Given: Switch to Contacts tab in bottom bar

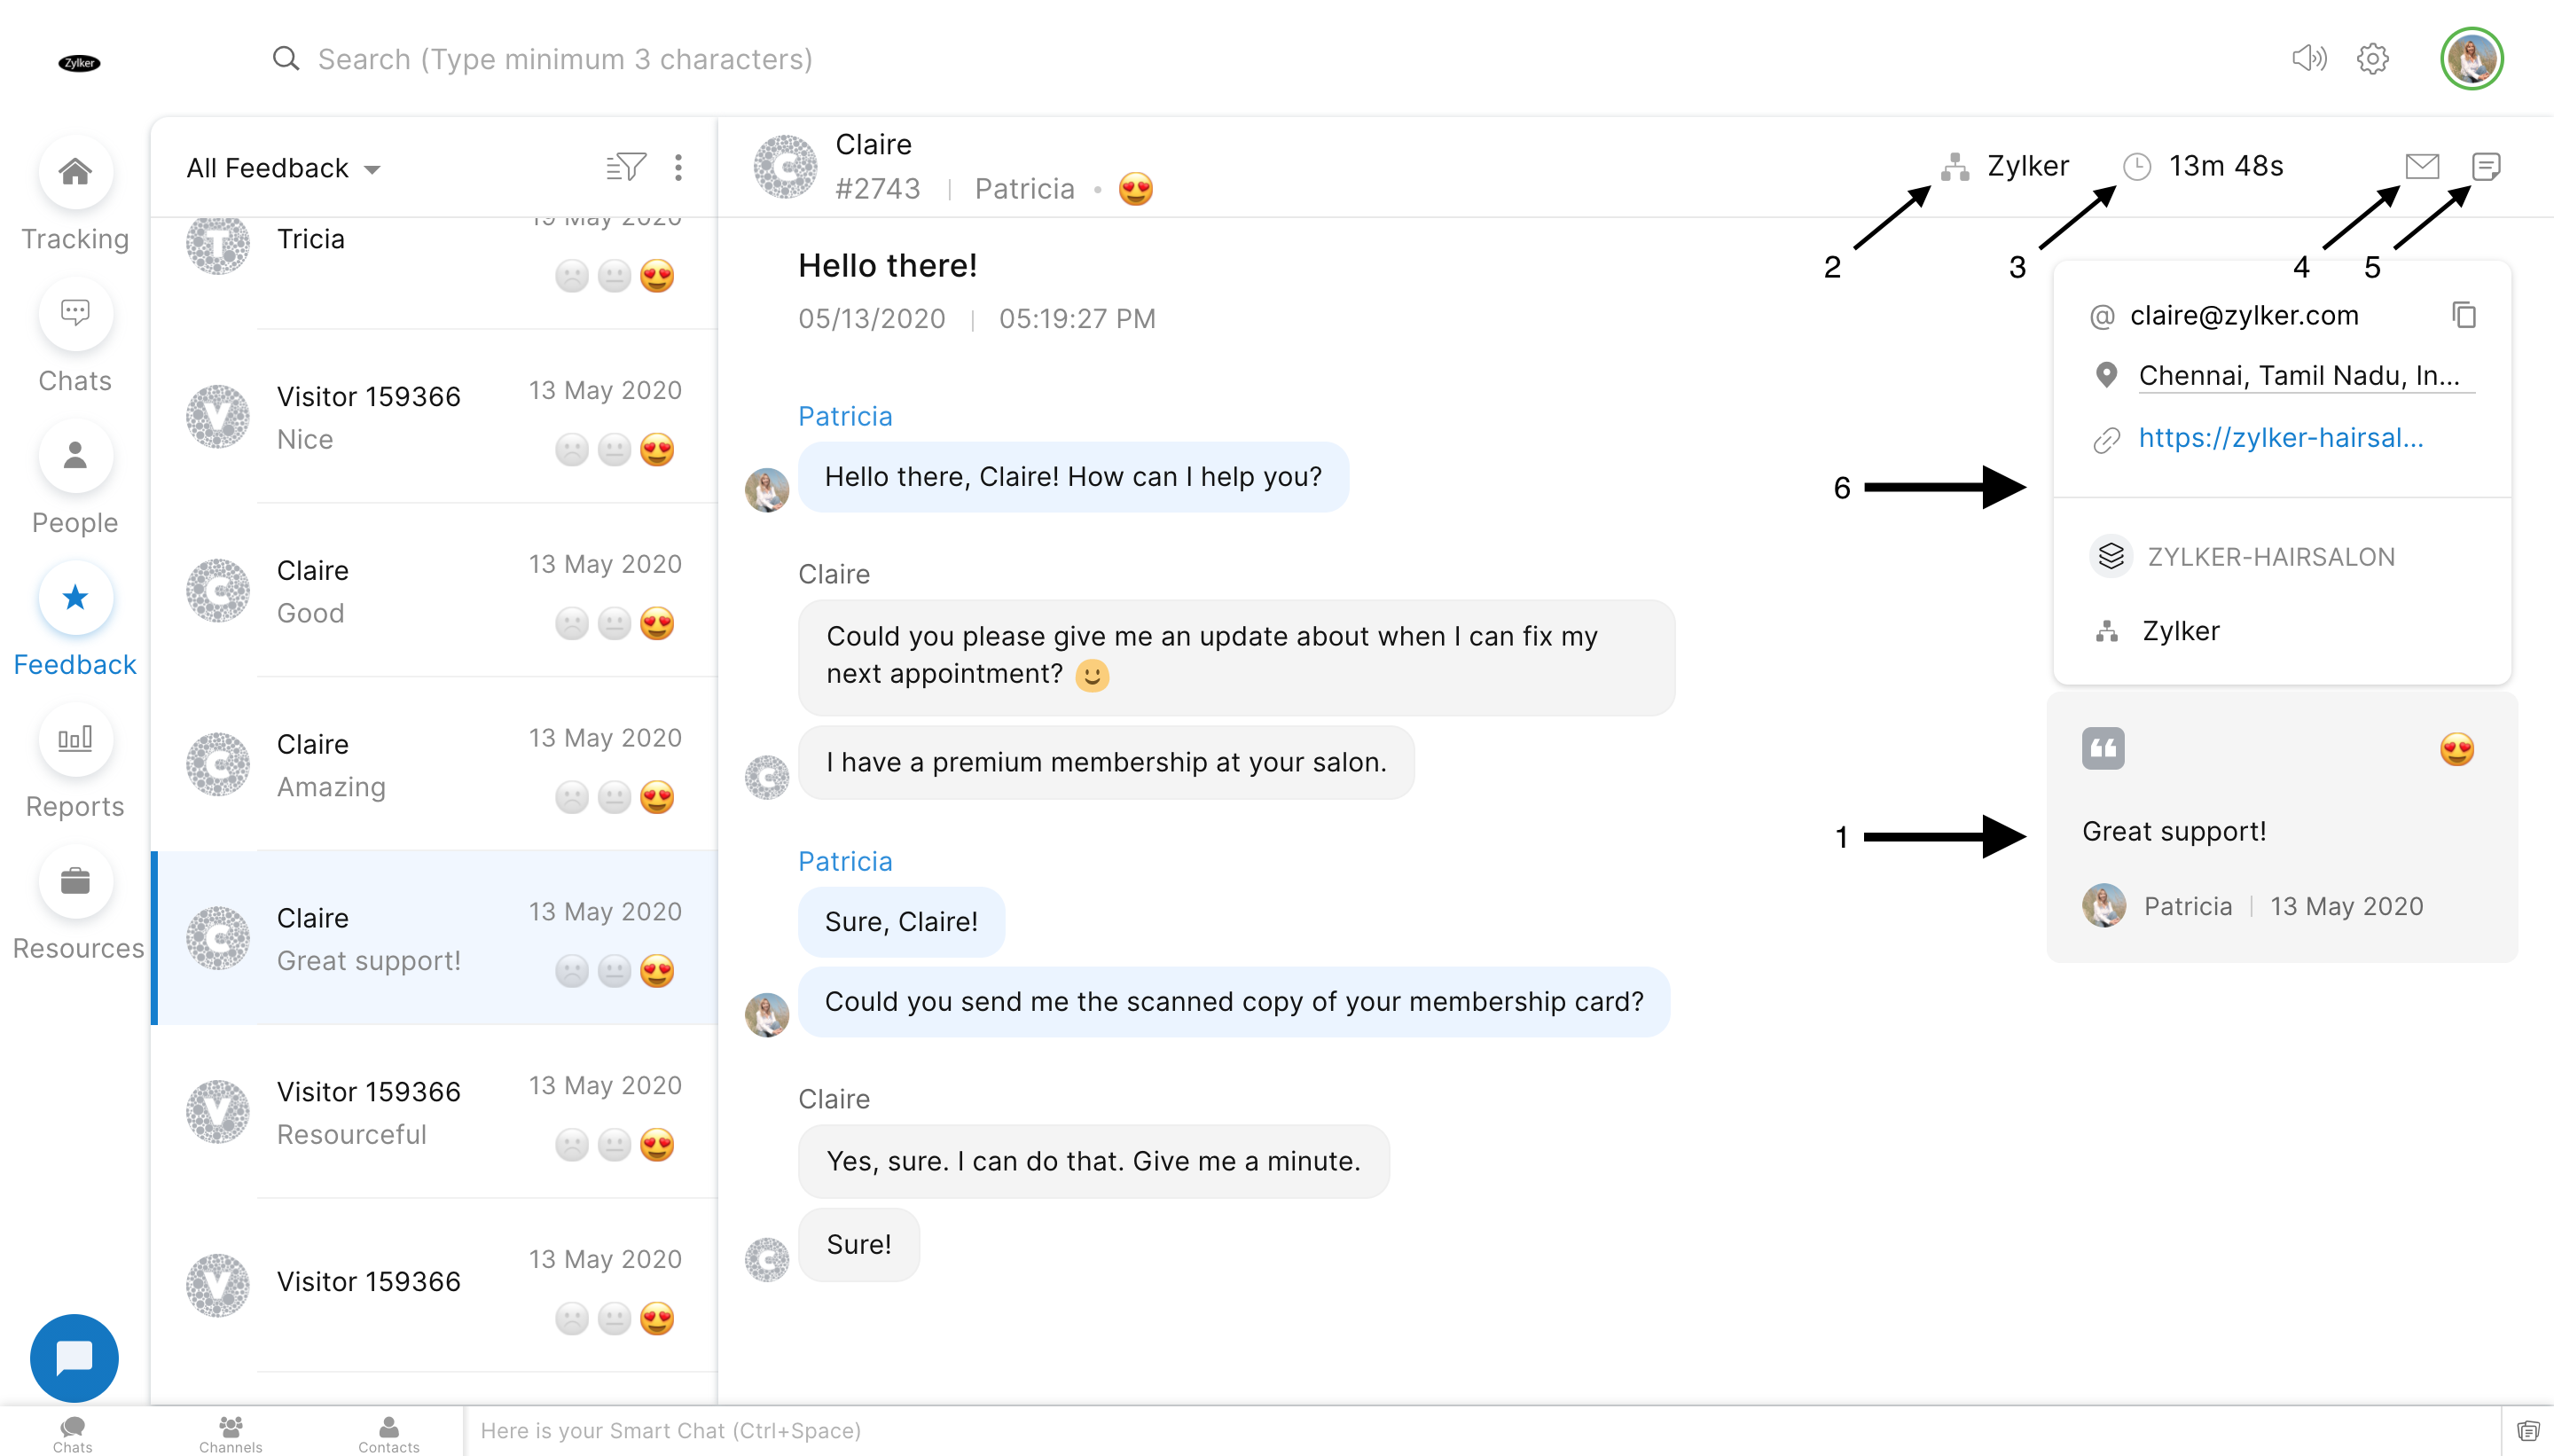Looking at the screenshot, I should pos(388,1432).
